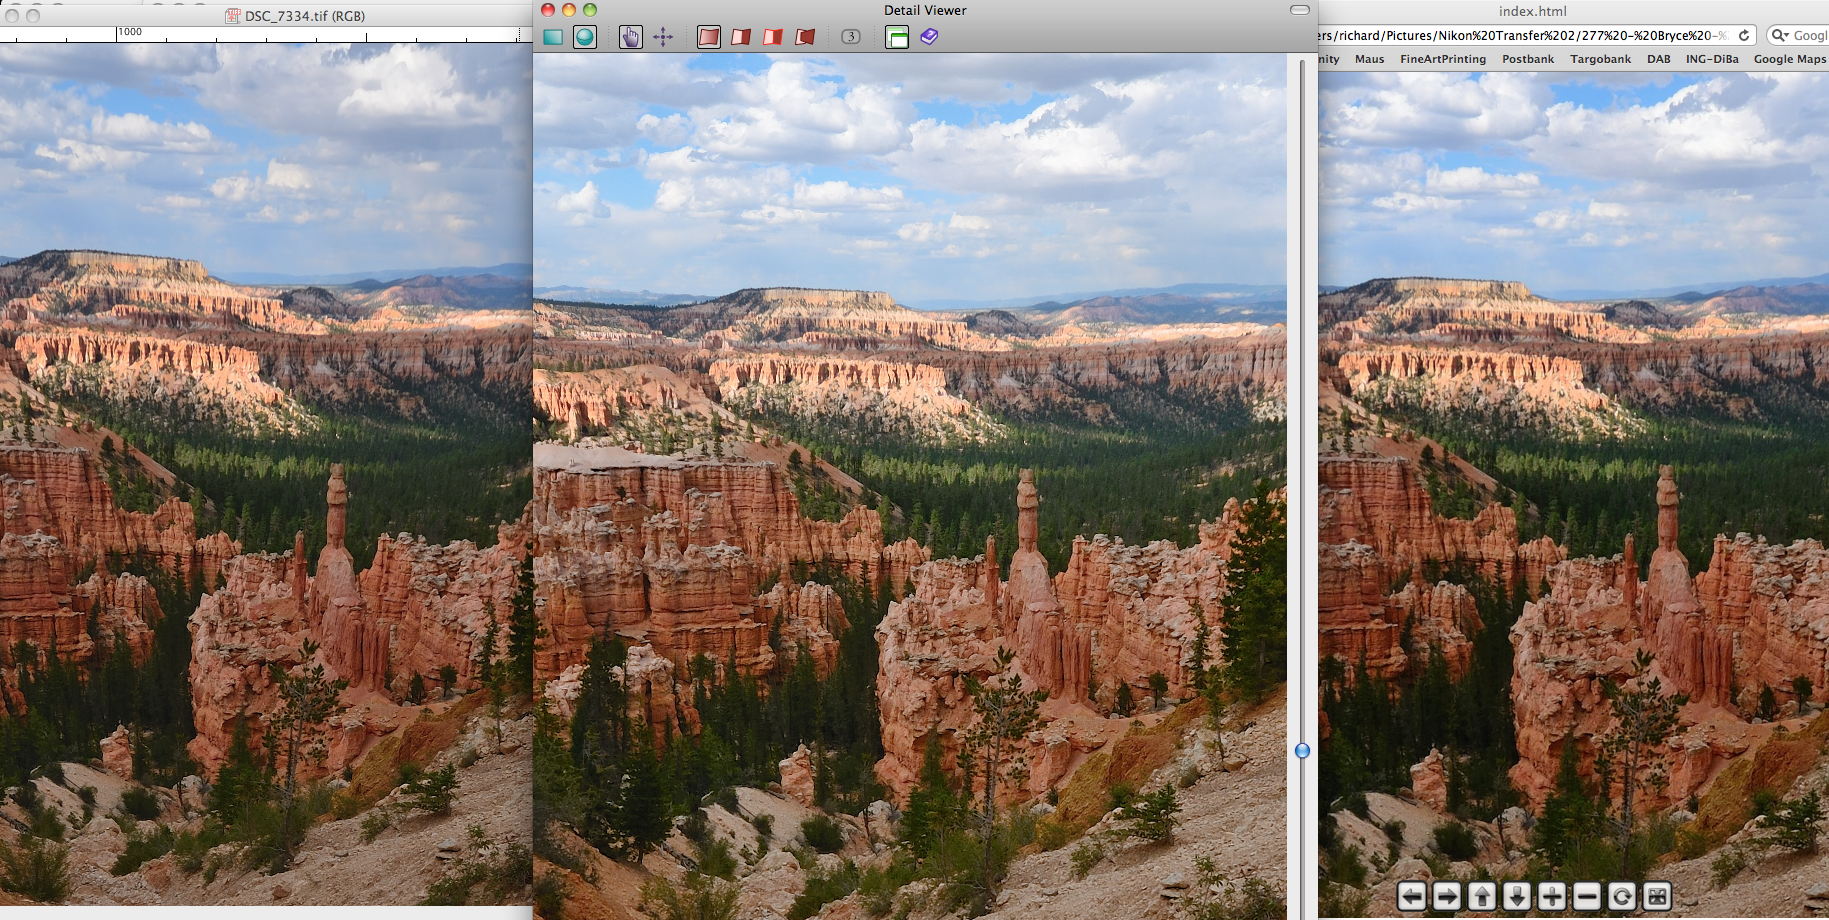The width and height of the screenshot is (1829, 920).
Task: Click the number 3 badge button
Action: [850, 37]
